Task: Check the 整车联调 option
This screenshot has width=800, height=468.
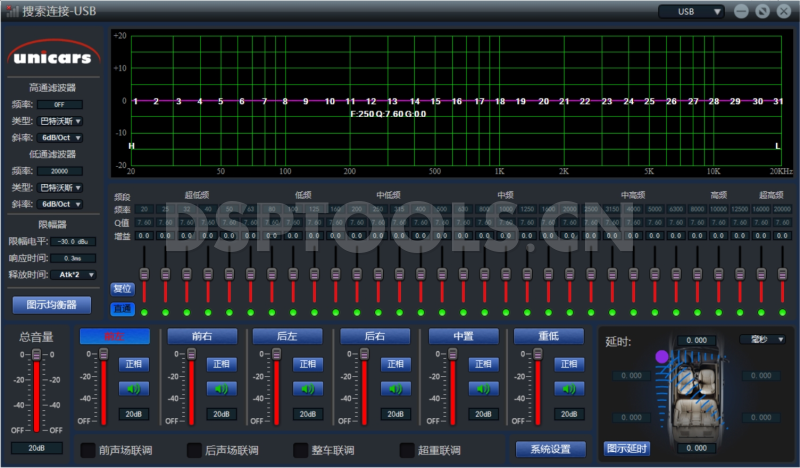Action: 301,450
